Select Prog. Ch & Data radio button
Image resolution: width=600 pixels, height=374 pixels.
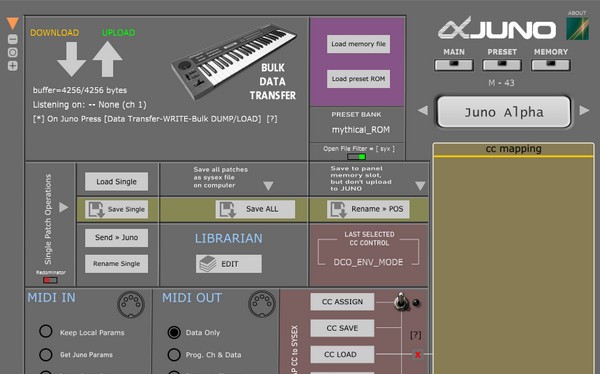coord(174,354)
